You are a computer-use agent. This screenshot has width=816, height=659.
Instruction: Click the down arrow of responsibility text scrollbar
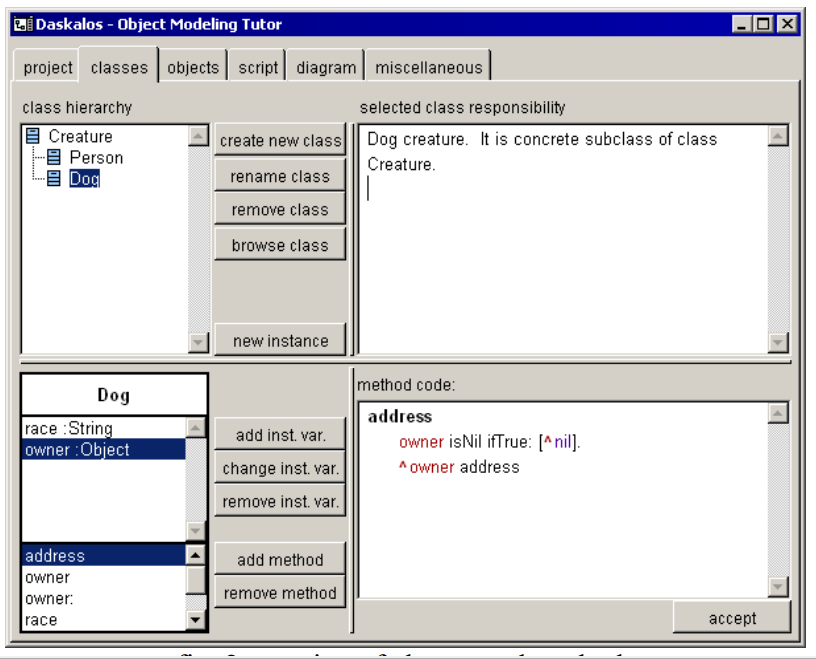(777, 342)
